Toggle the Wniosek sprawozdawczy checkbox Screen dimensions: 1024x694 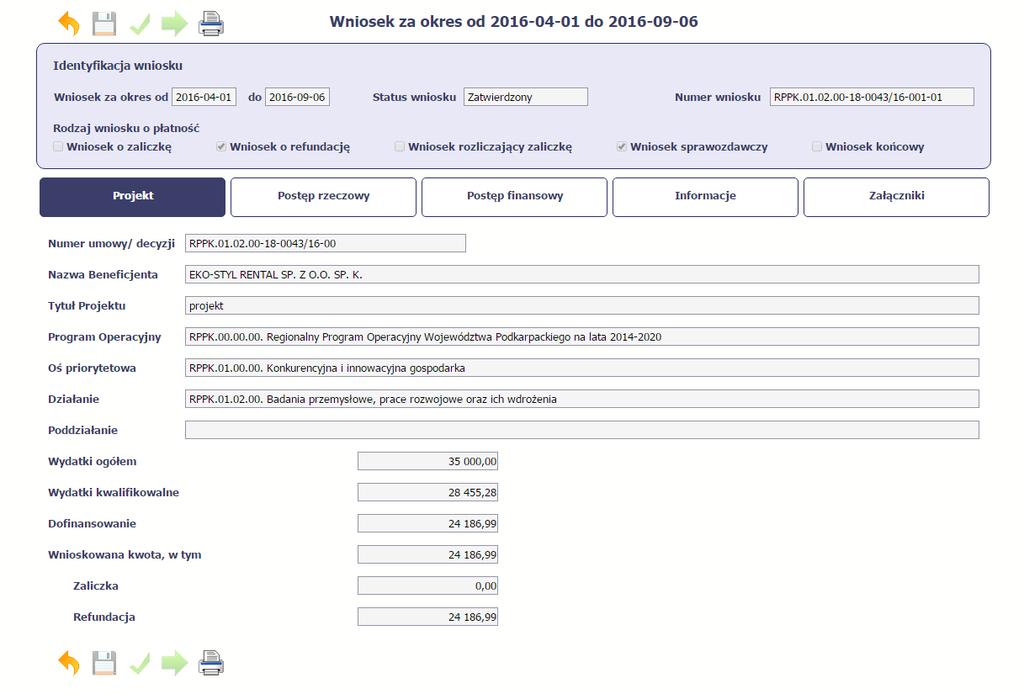[622, 146]
